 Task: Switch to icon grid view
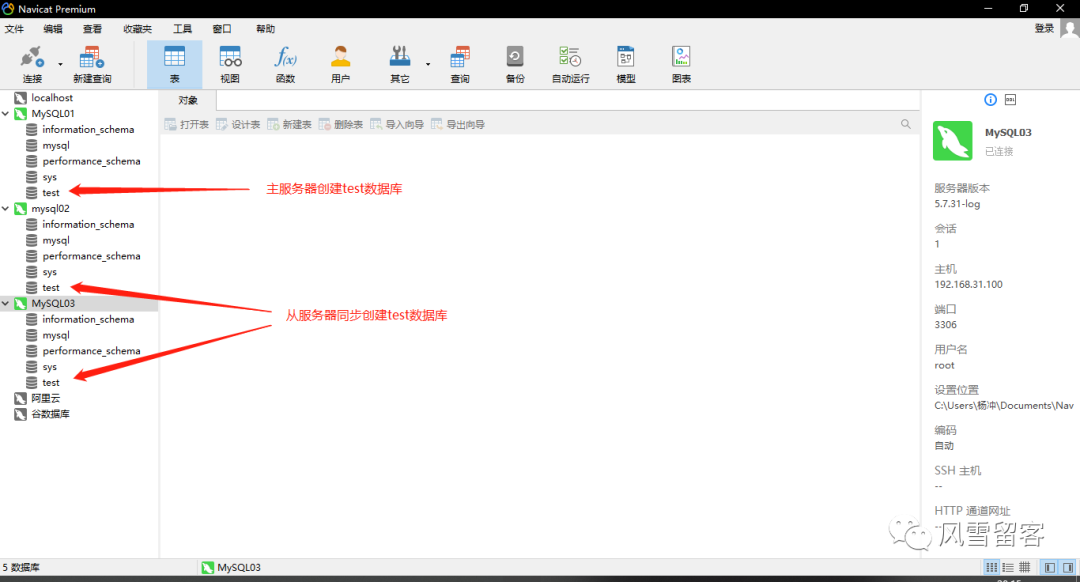pos(992,568)
